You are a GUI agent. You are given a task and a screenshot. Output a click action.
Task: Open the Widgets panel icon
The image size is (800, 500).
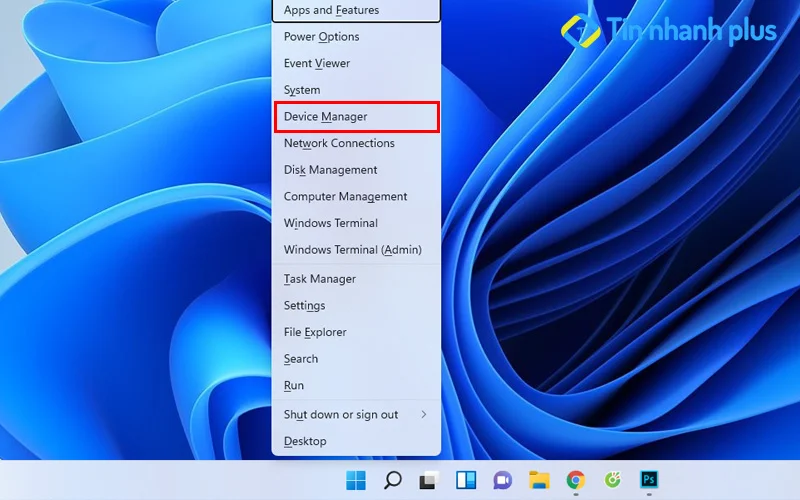[466, 481]
